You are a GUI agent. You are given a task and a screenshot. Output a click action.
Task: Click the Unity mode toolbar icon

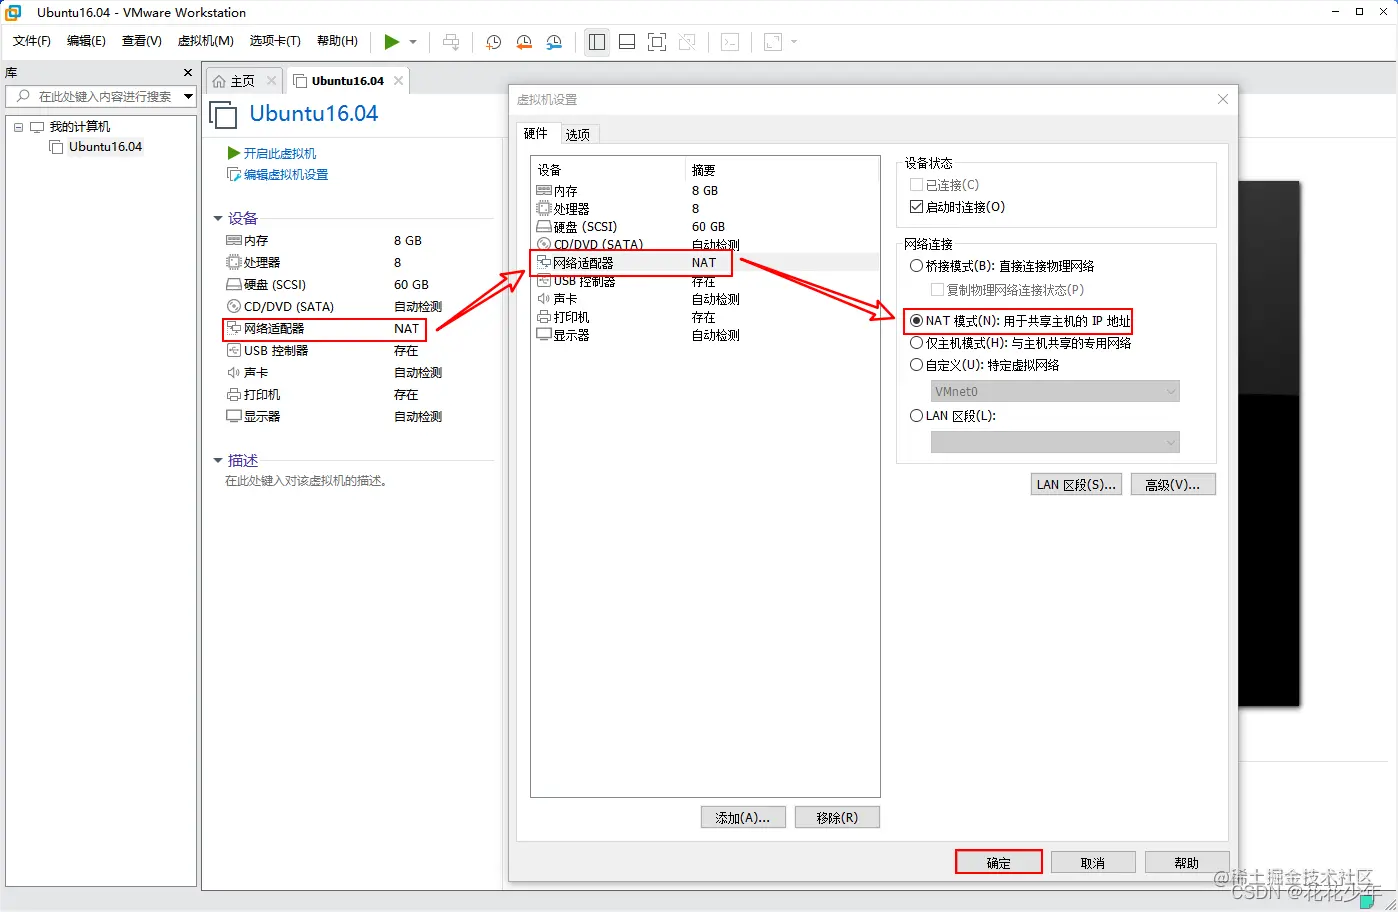tap(687, 42)
